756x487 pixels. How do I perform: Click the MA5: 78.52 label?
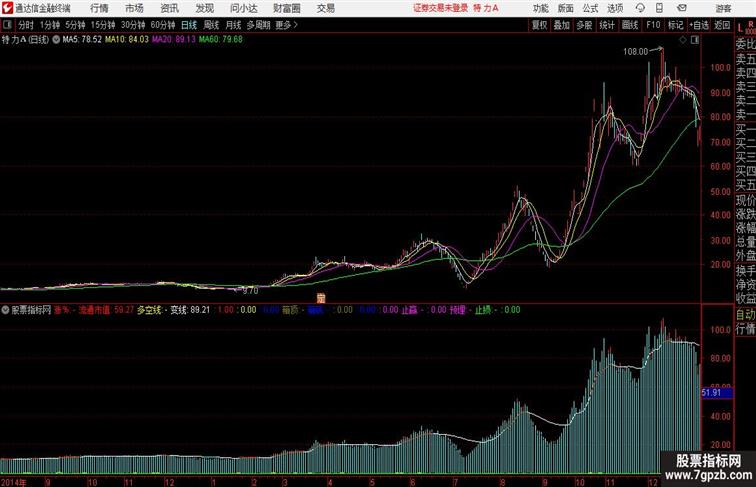click(82, 40)
